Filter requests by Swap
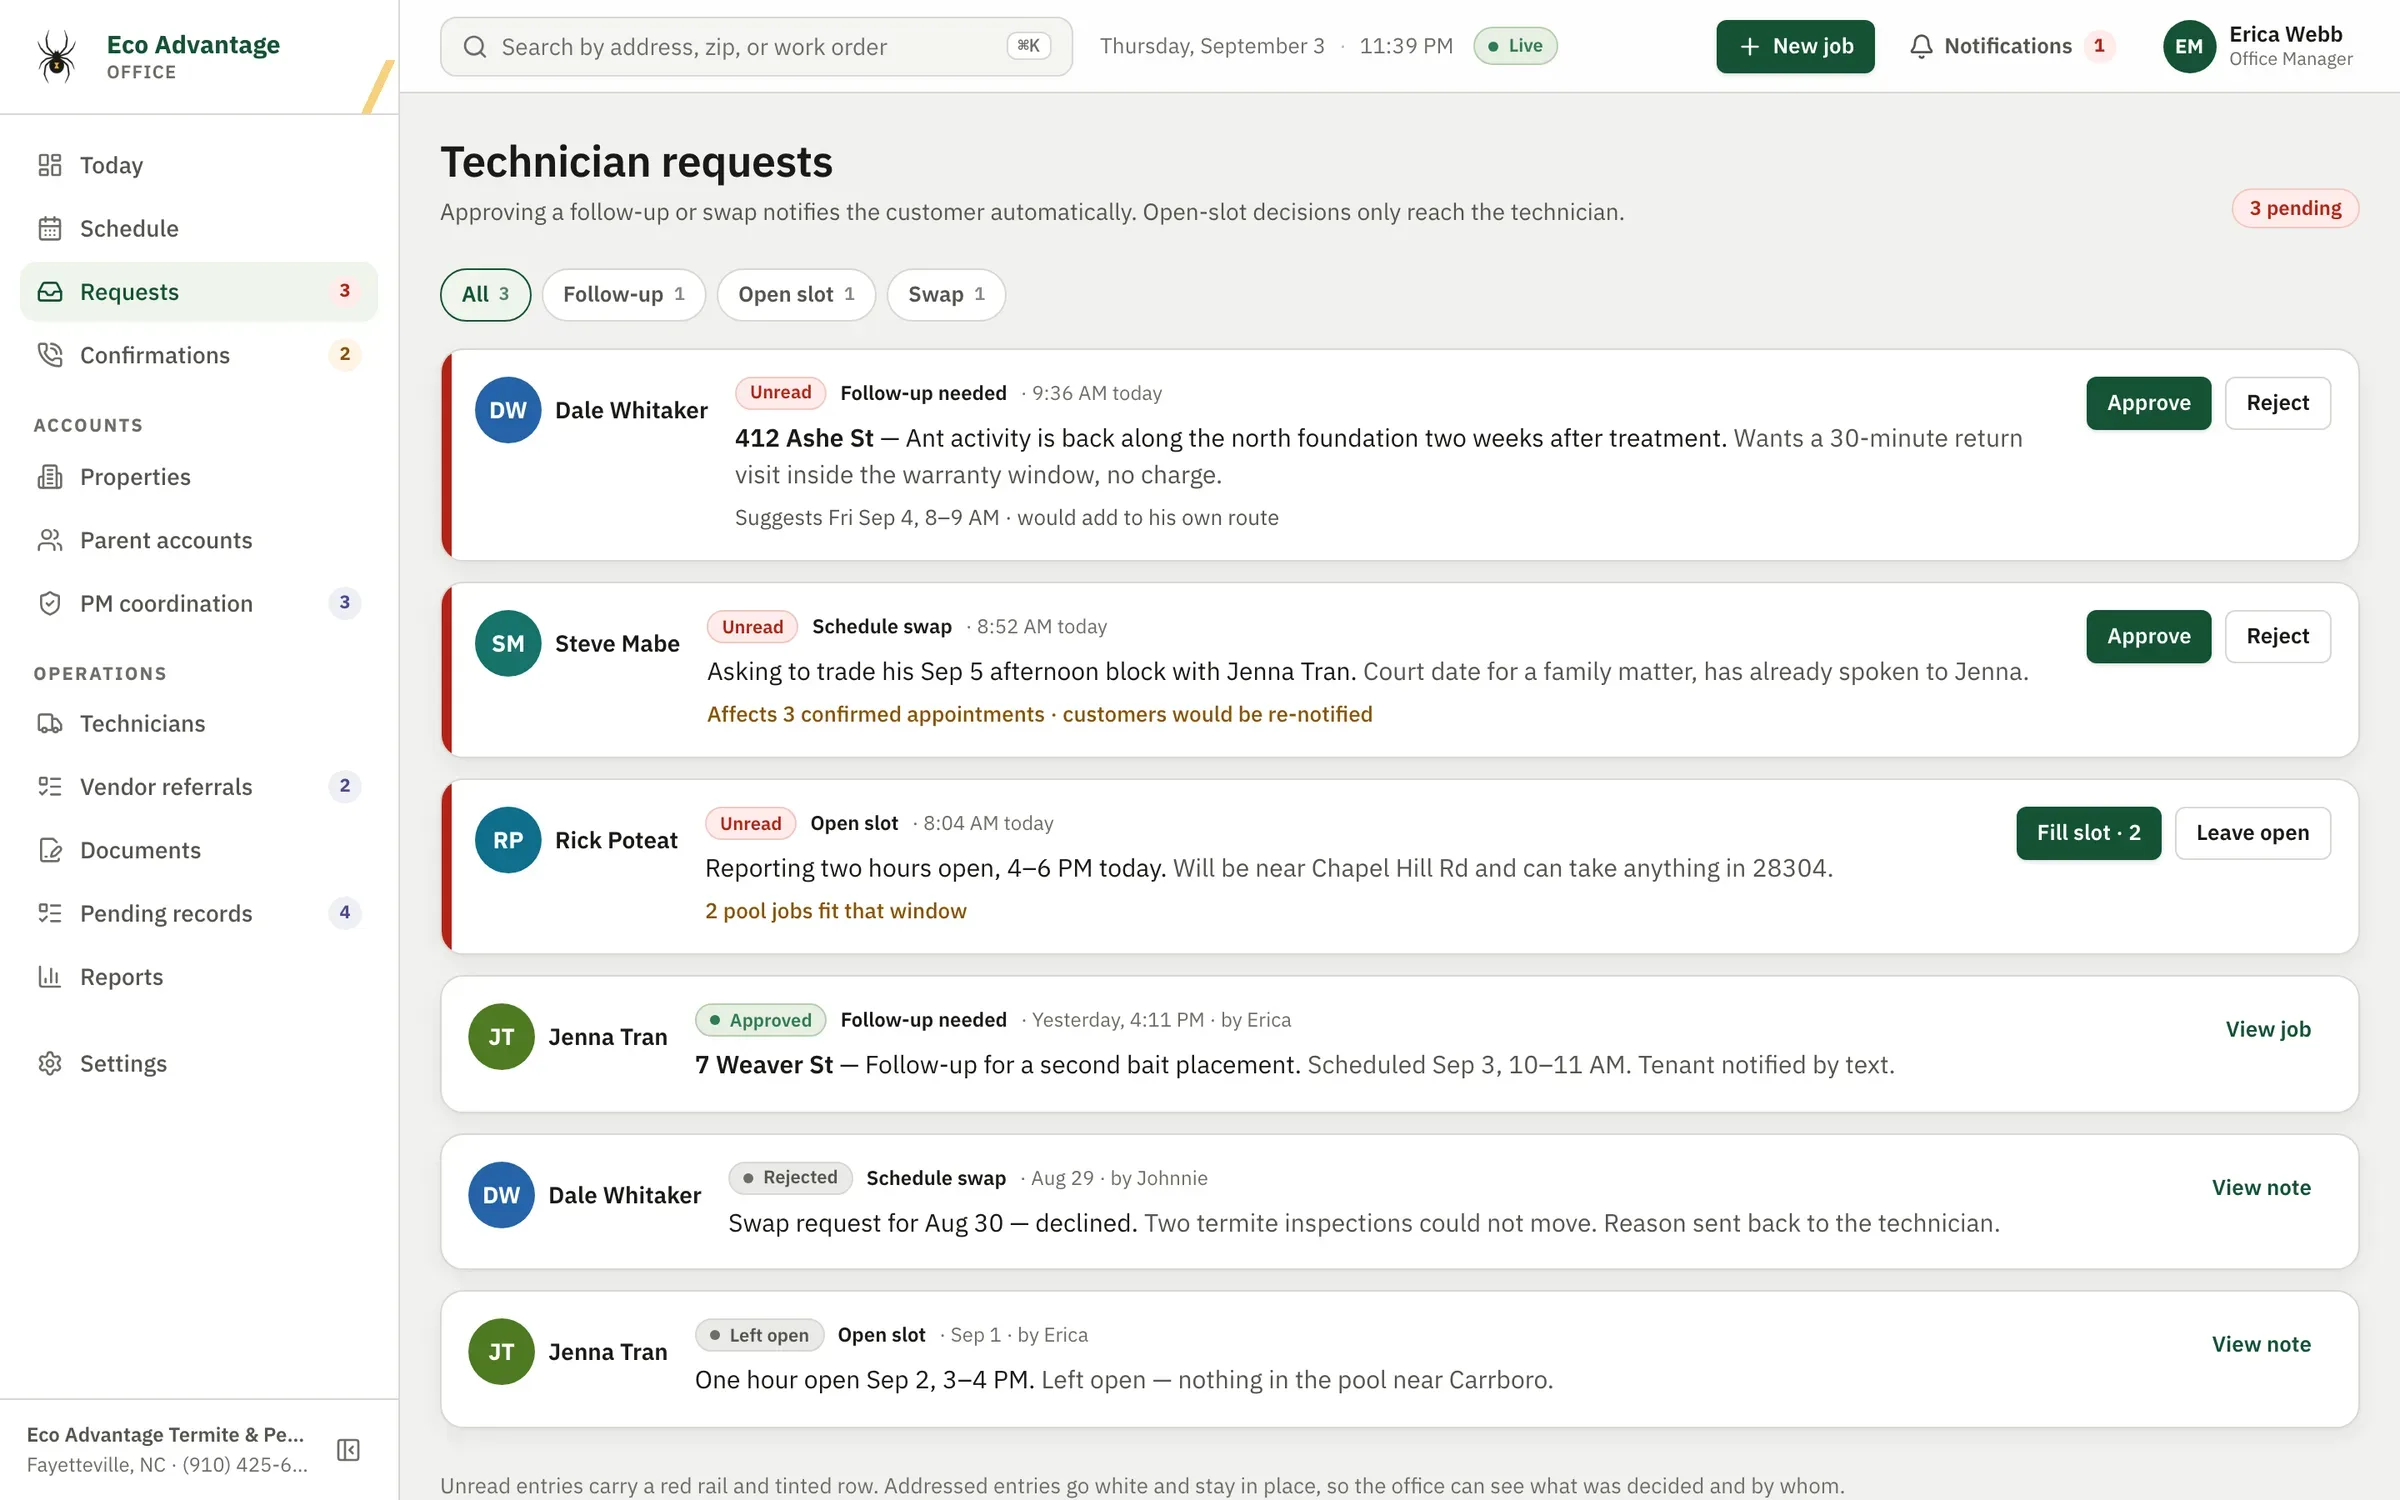The width and height of the screenshot is (2400, 1500). [946, 294]
